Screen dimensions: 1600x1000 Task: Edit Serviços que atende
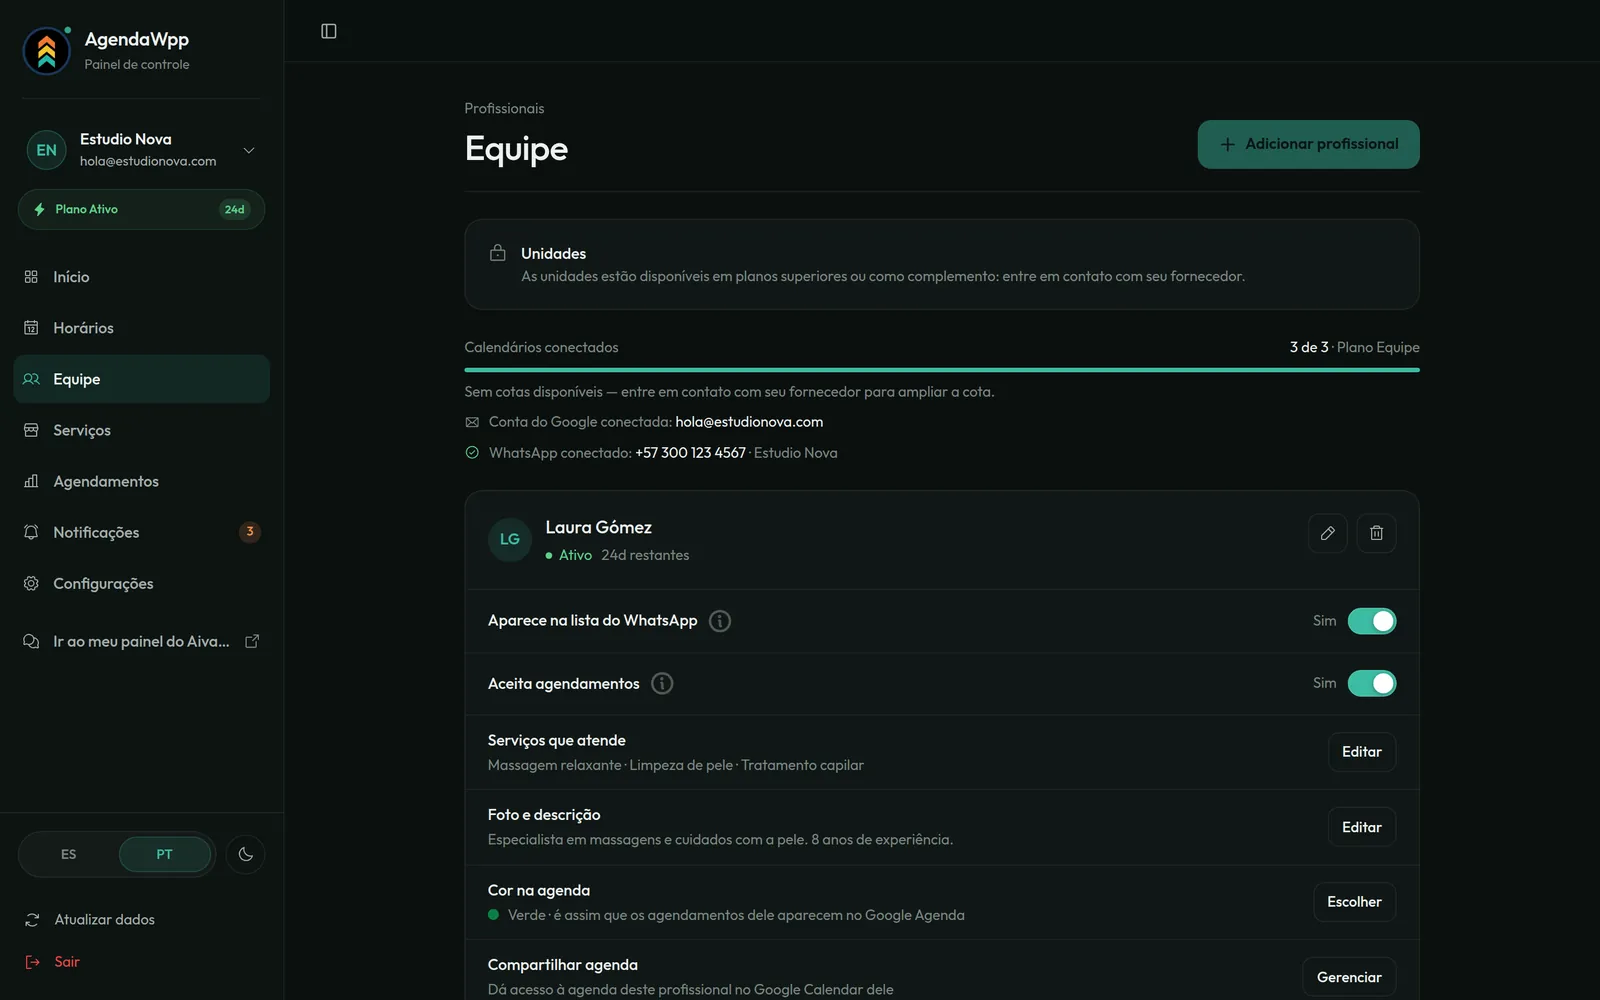[x=1361, y=752]
